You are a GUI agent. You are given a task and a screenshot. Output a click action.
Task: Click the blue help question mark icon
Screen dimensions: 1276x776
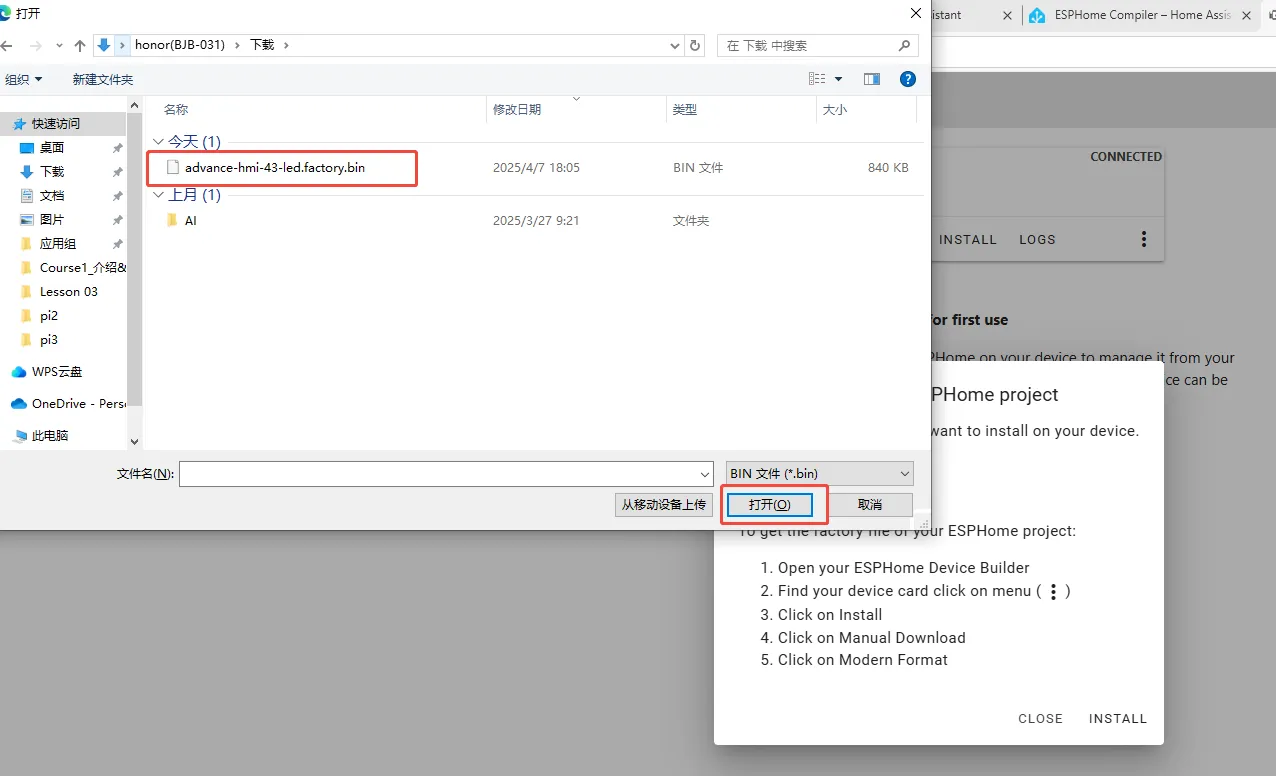(x=907, y=79)
